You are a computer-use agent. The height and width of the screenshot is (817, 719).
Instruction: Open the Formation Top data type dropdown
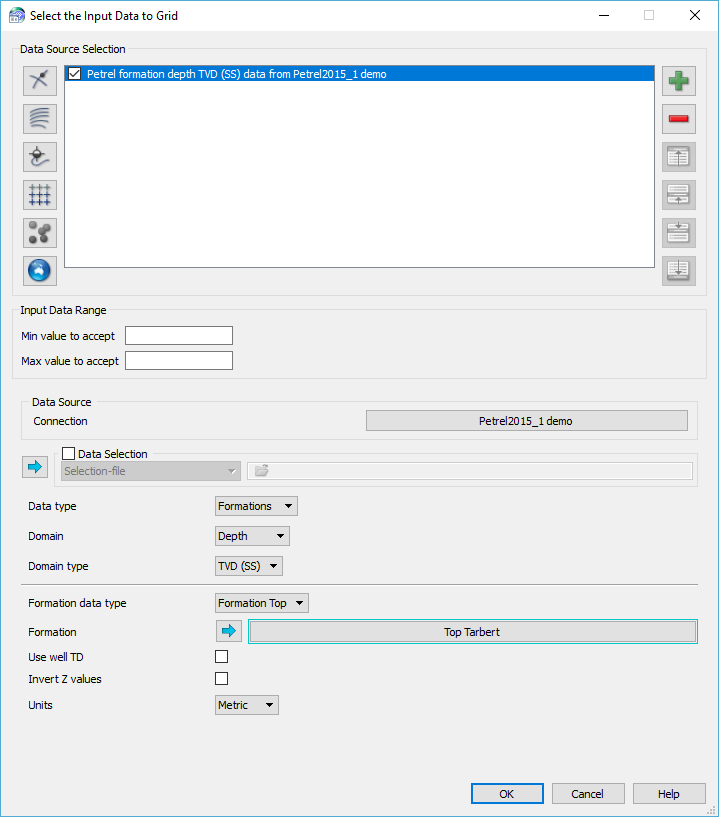[262, 603]
